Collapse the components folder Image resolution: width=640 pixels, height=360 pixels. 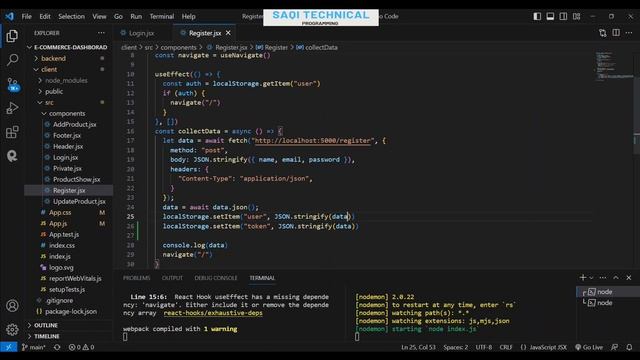[68, 113]
